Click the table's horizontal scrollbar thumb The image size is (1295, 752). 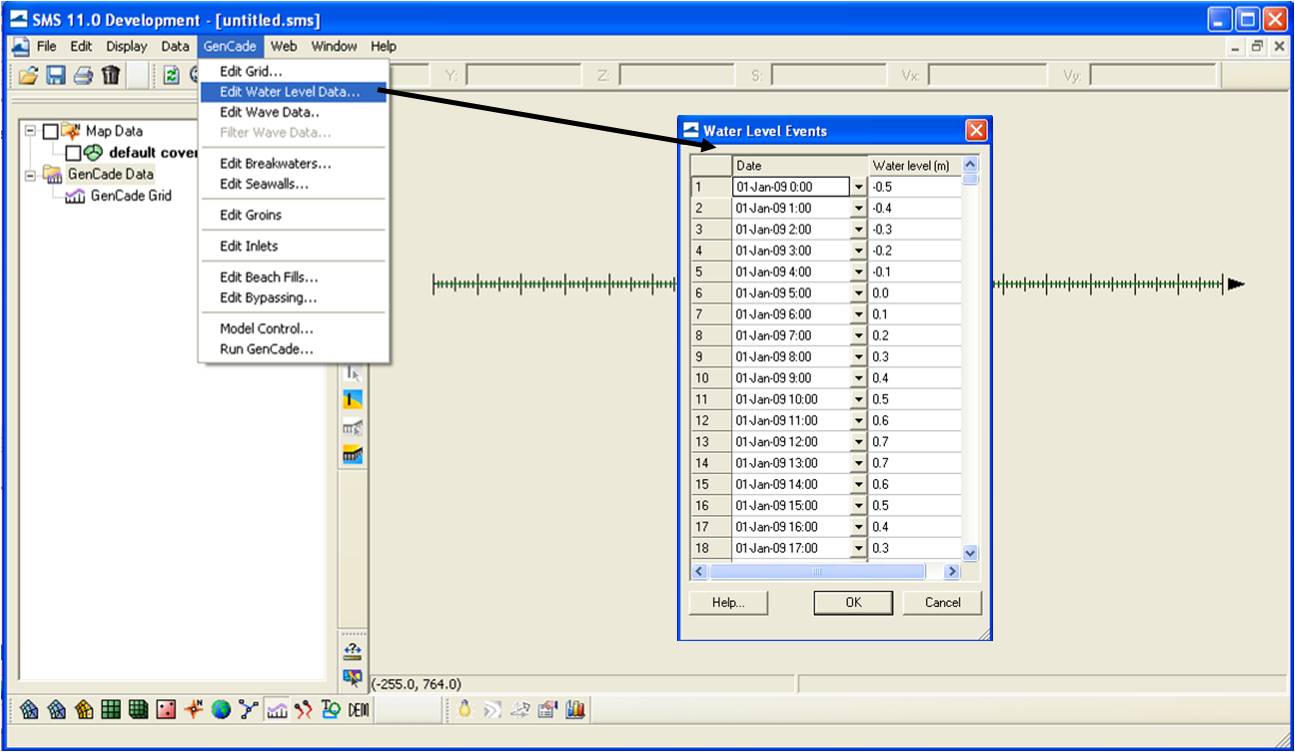coord(817,571)
